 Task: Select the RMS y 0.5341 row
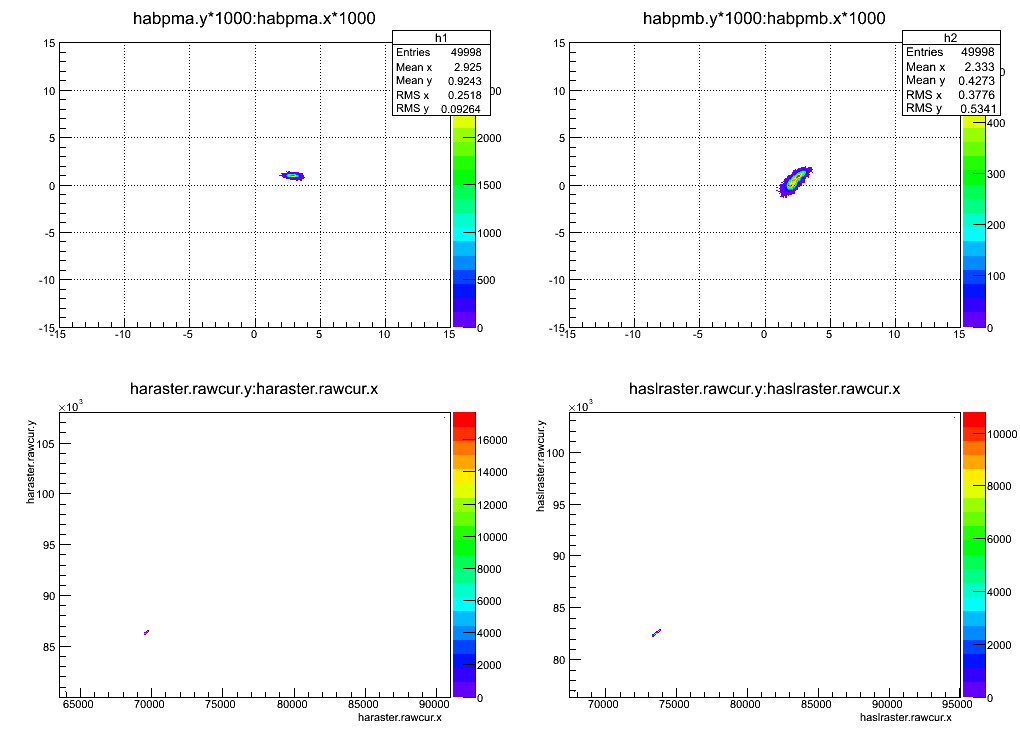(x=951, y=109)
